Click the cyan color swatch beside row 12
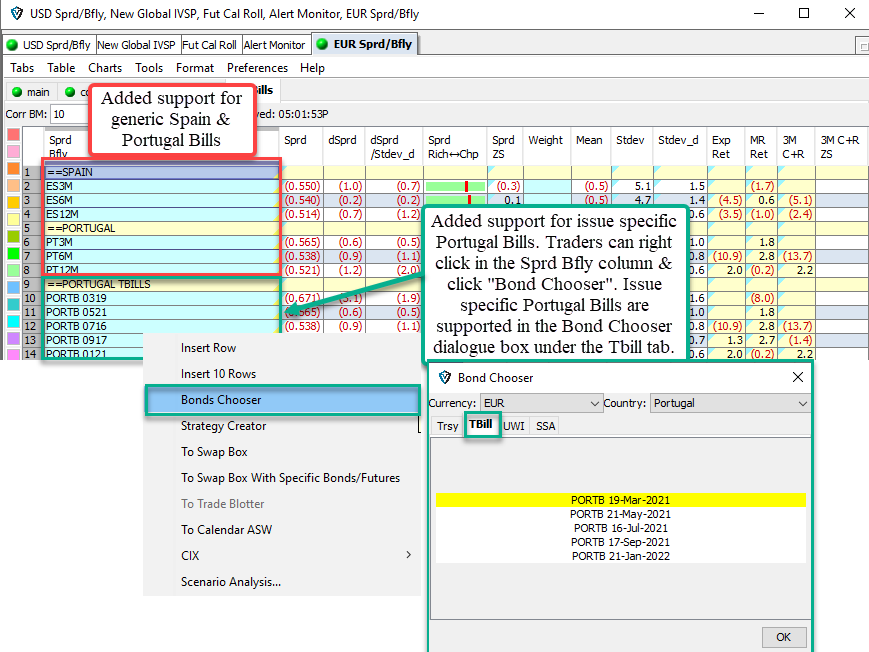Viewport: 869px width, 652px height. click(13, 322)
